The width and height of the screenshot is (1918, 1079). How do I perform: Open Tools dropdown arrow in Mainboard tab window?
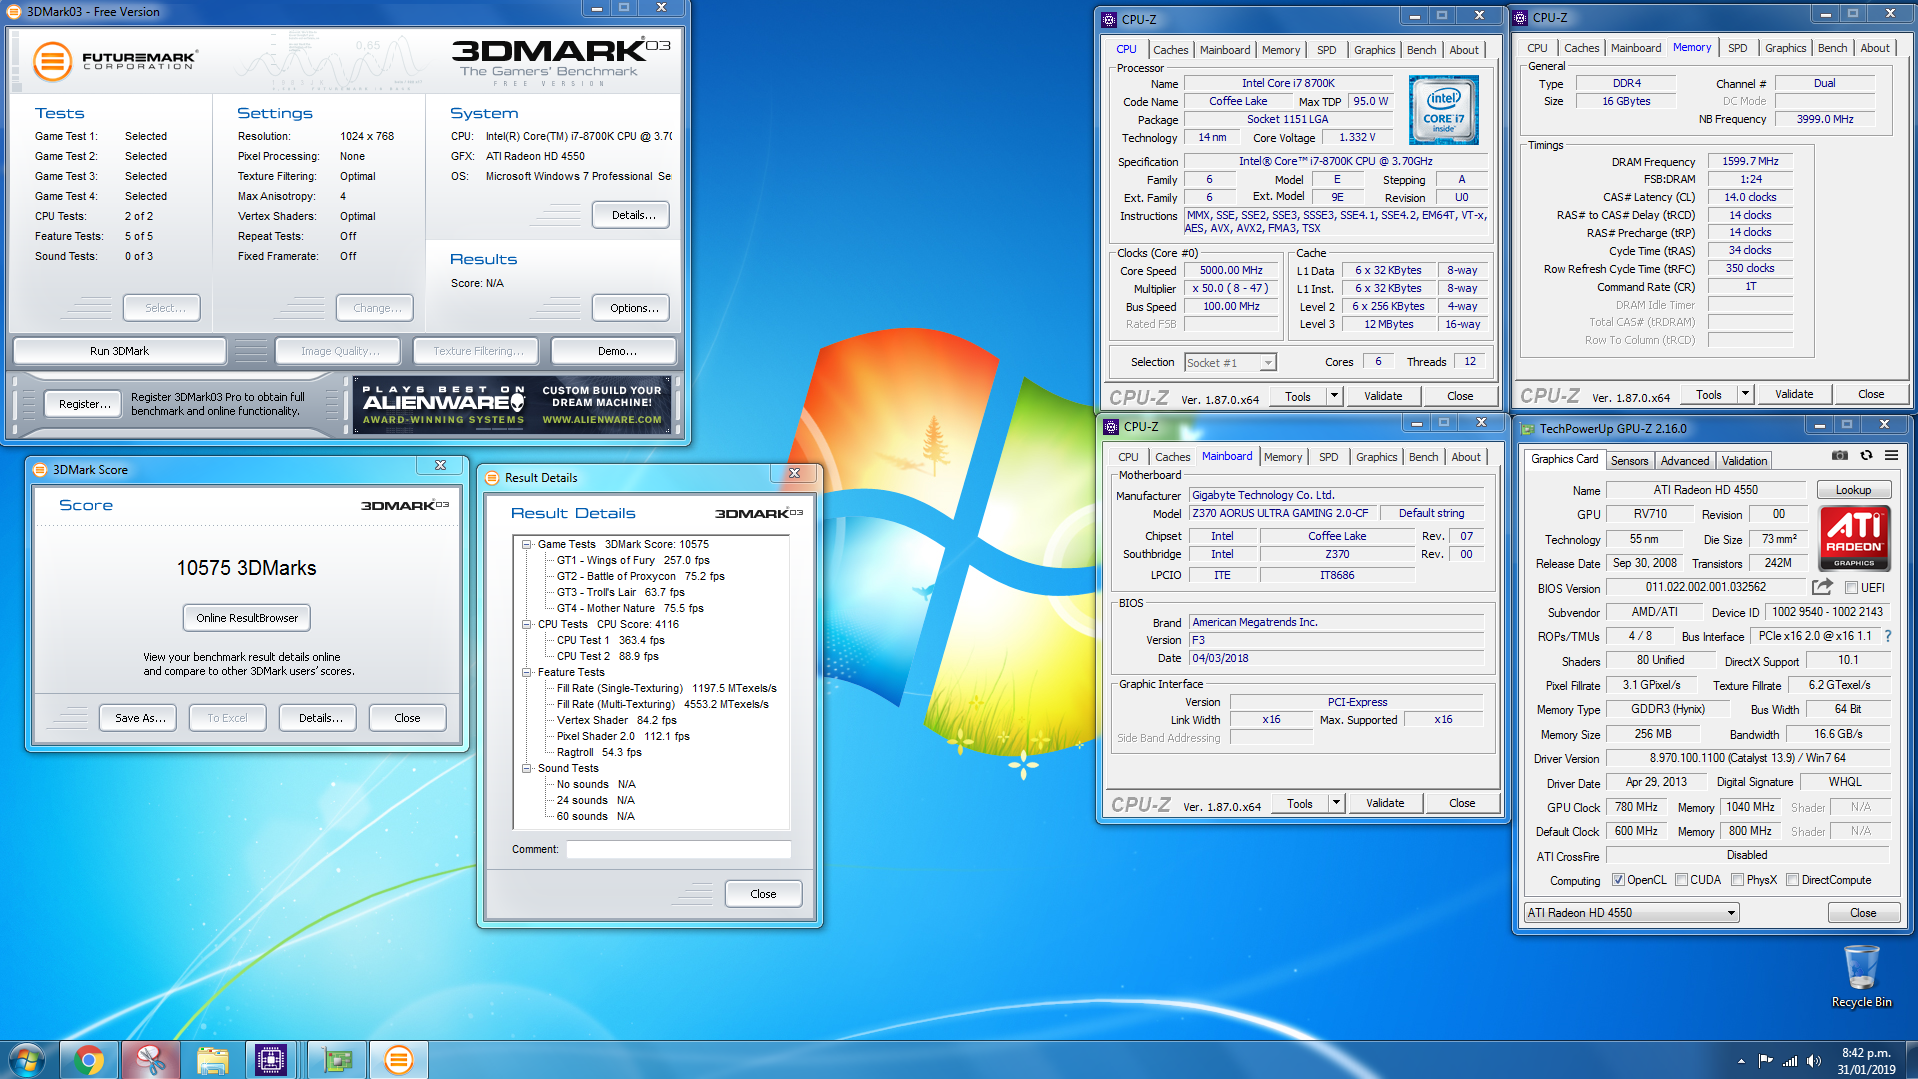click(1335, 803)
